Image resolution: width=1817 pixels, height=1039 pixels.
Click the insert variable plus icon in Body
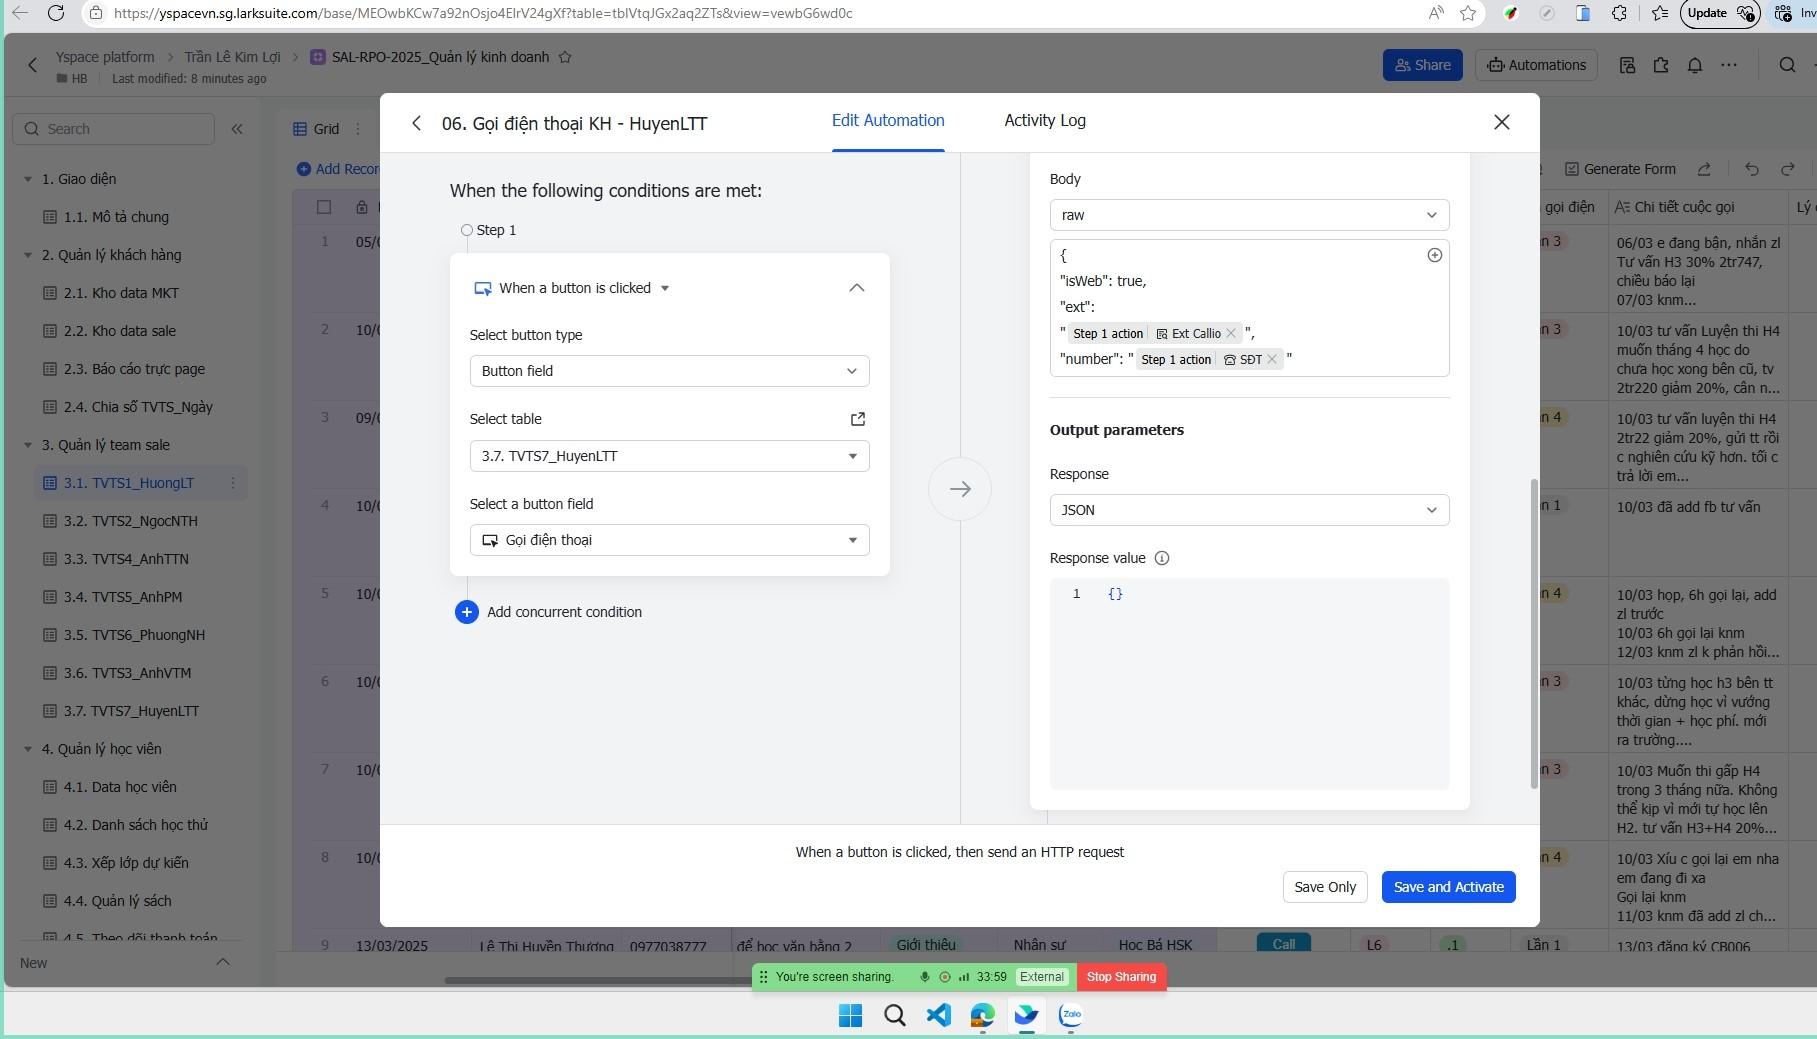(1434, 255)
